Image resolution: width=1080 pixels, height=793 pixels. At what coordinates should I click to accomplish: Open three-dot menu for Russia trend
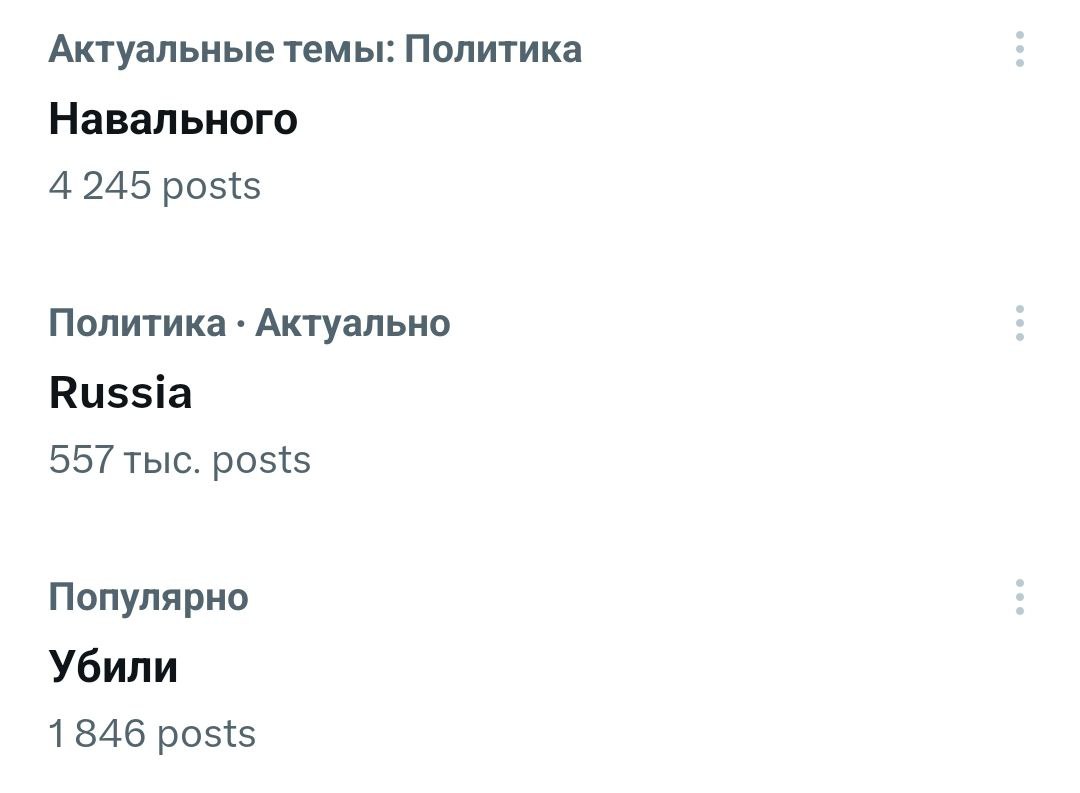[1019, 323]
